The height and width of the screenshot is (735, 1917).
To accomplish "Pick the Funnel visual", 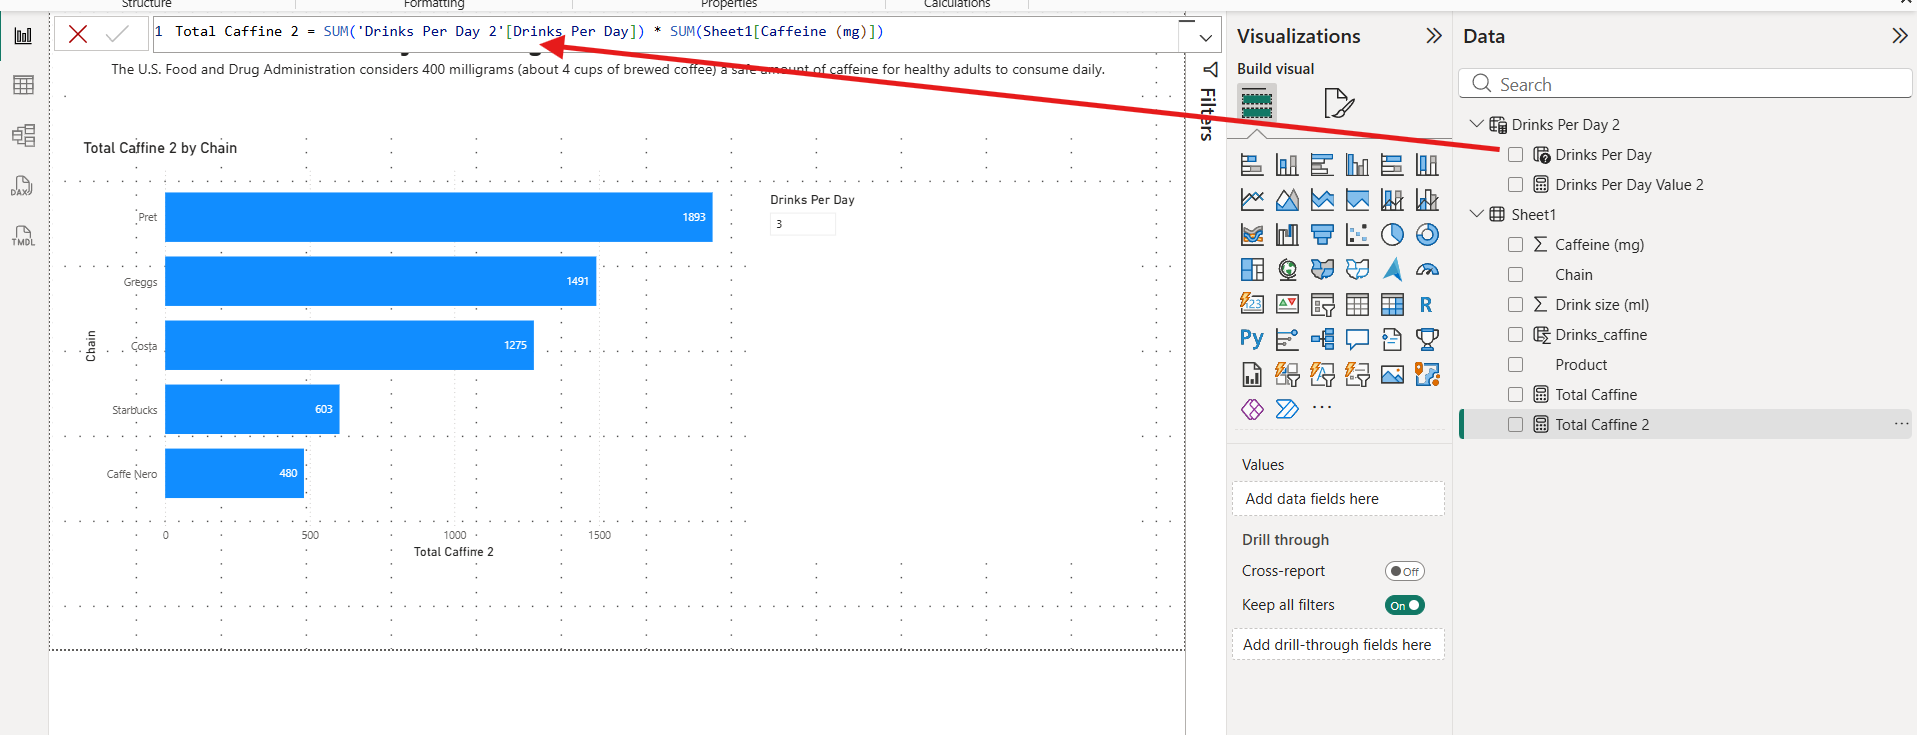I will click(x=1322, y=235).
